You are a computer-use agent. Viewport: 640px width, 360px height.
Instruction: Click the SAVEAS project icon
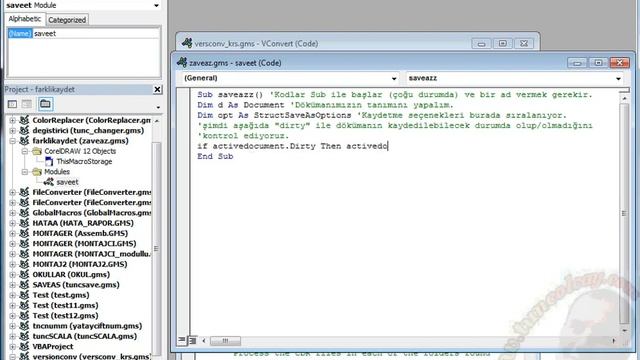point(24,284)
